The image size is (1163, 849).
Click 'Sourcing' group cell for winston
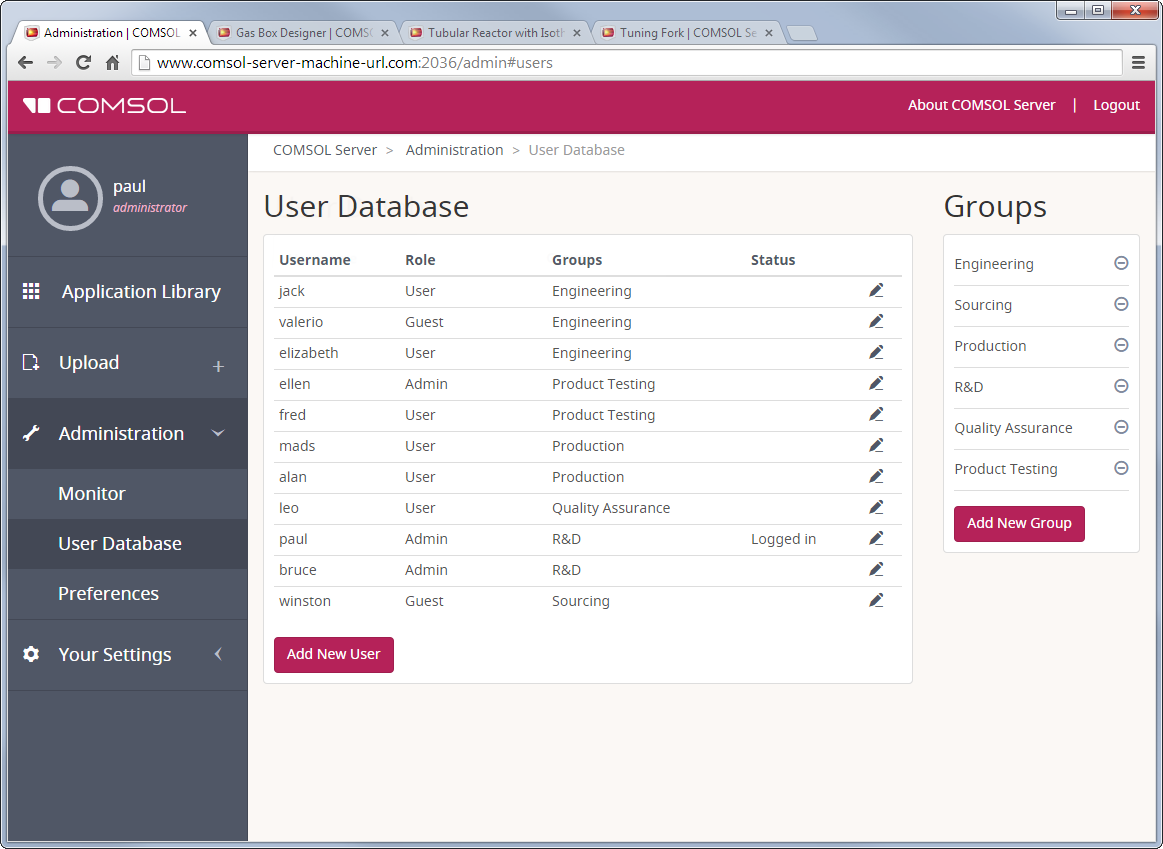581,601
